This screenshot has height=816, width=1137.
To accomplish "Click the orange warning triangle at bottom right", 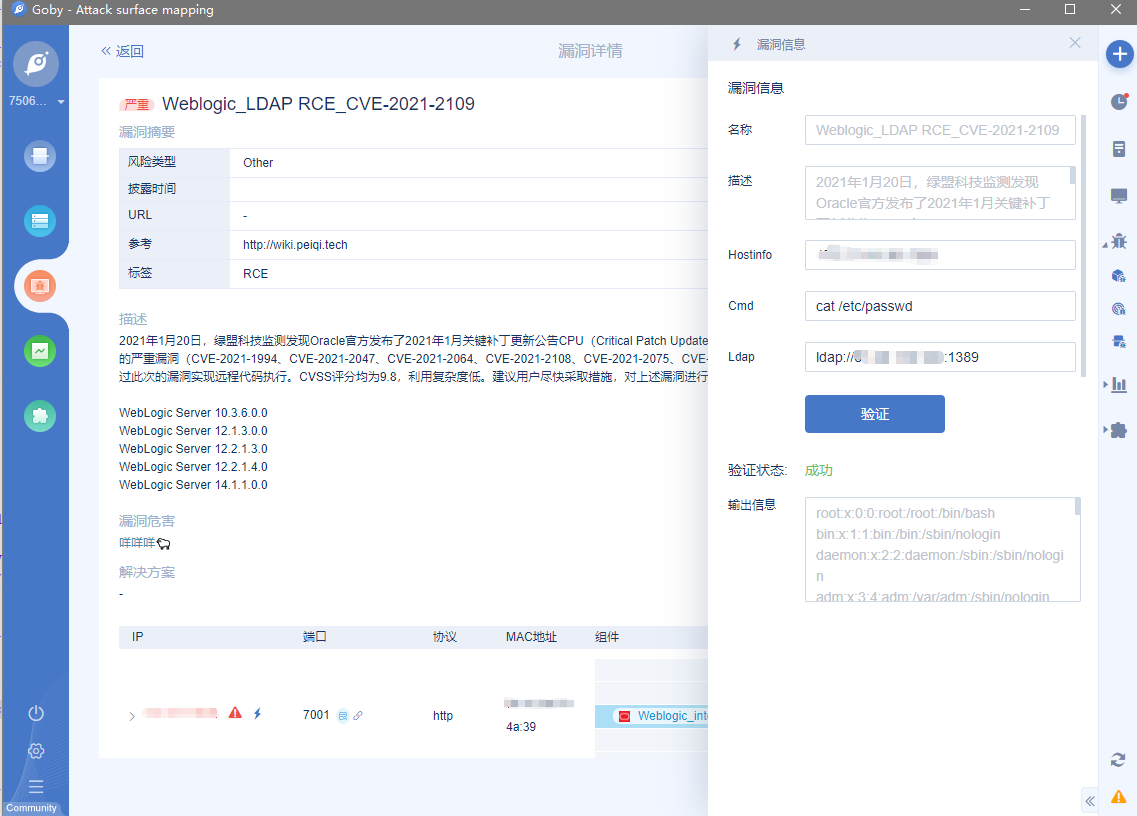I will [1119, 797].
